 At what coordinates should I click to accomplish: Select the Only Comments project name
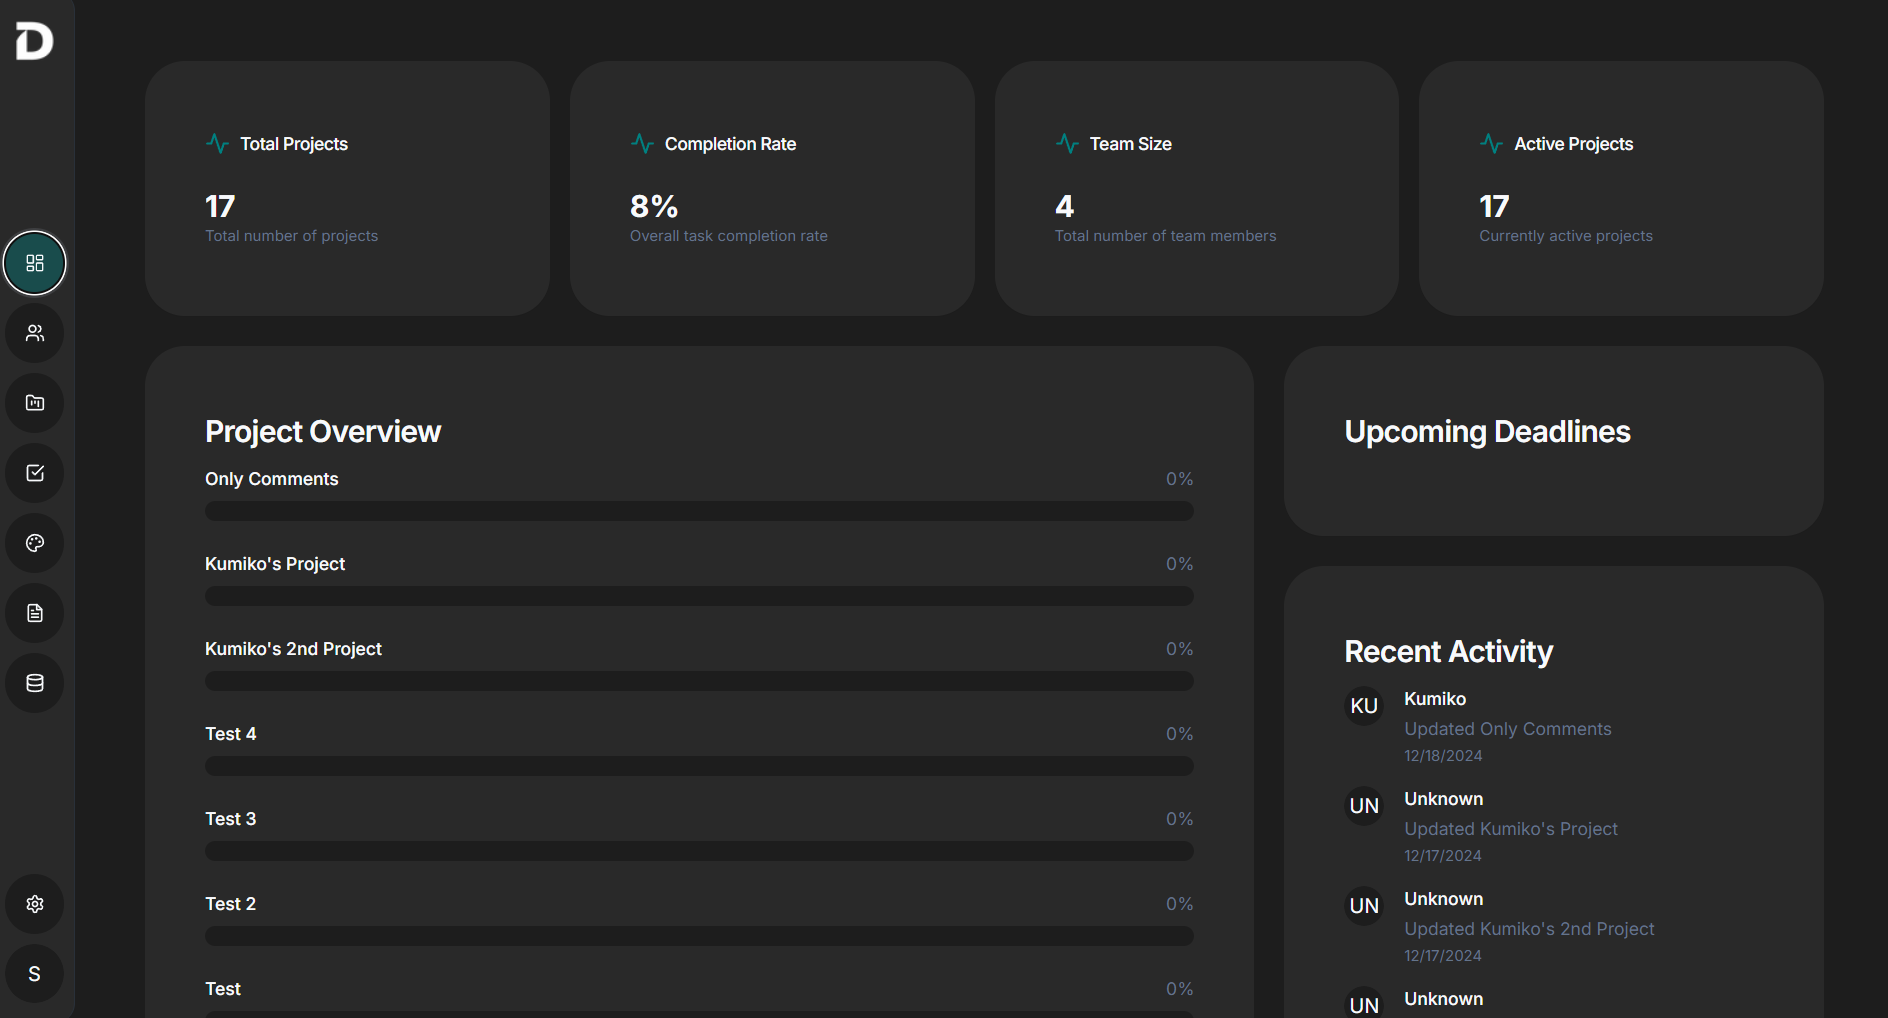tap(271, 479)
